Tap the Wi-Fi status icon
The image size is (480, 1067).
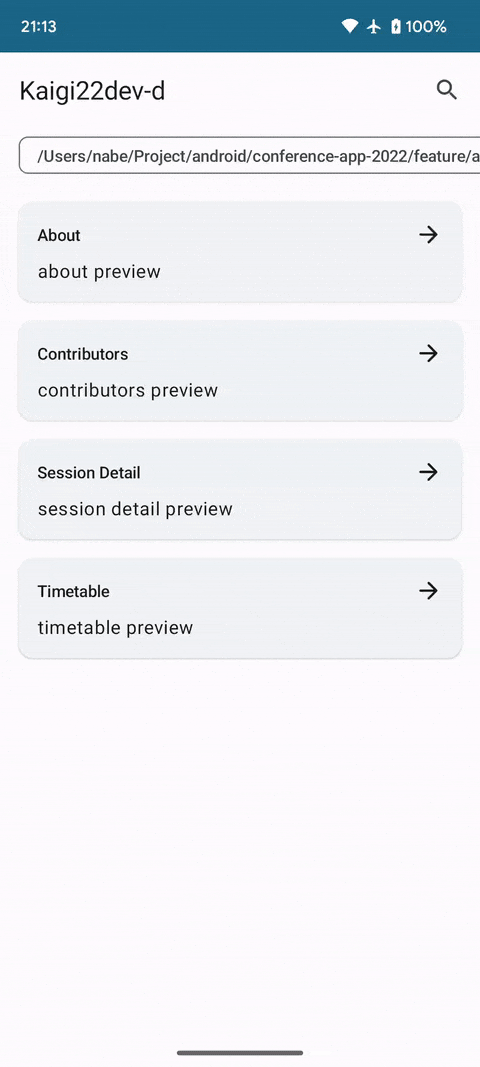tap(350, 27)
